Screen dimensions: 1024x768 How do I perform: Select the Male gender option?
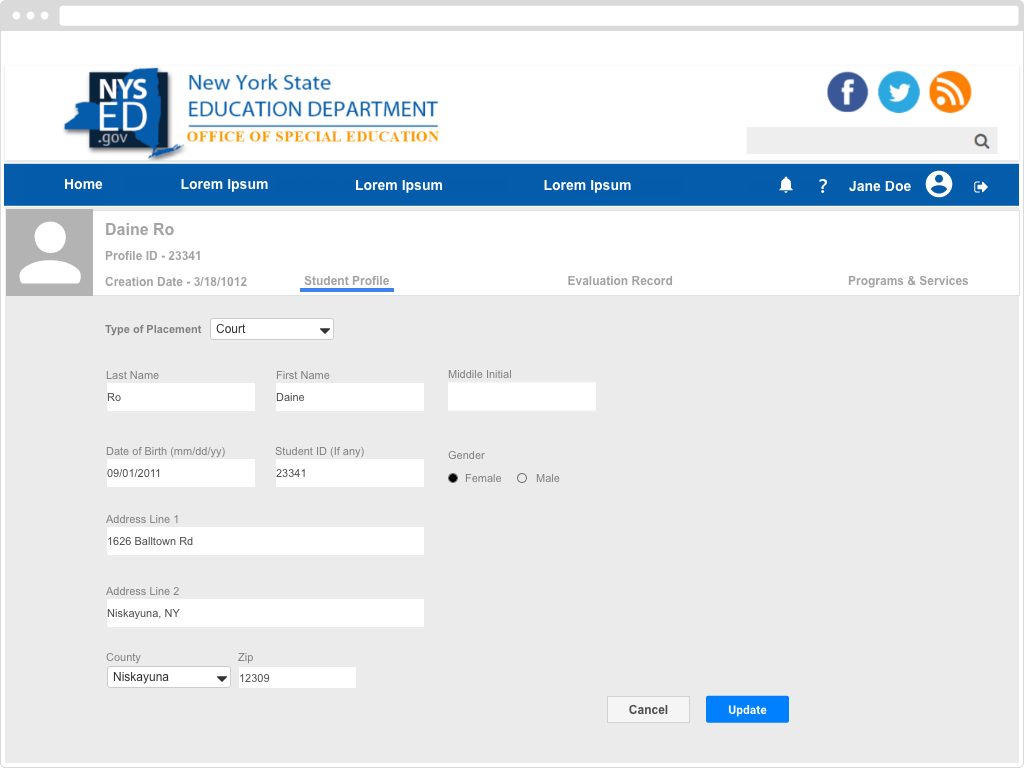(x=522, y=478)
